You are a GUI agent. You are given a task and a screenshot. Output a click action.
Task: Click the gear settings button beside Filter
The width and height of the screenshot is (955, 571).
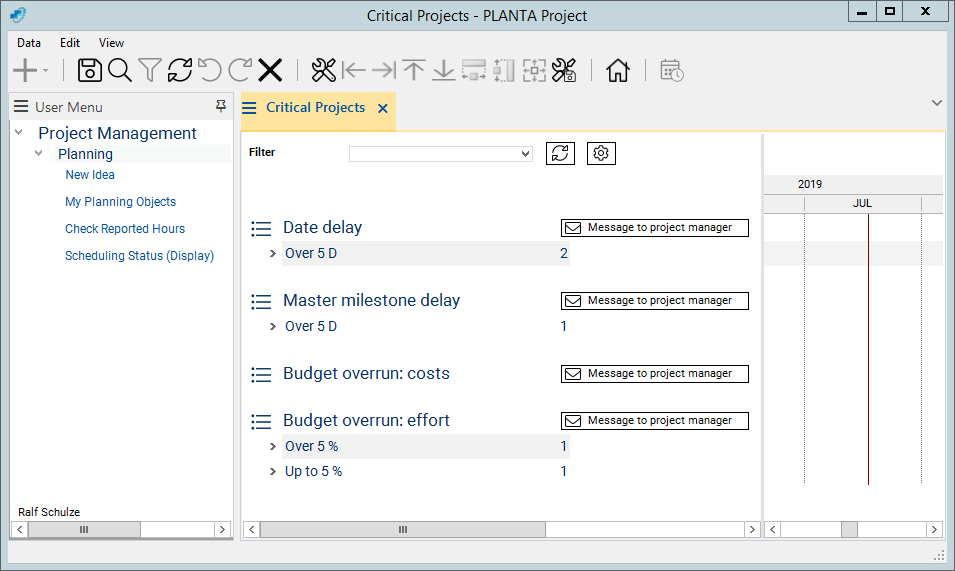(x=601, y=153)
